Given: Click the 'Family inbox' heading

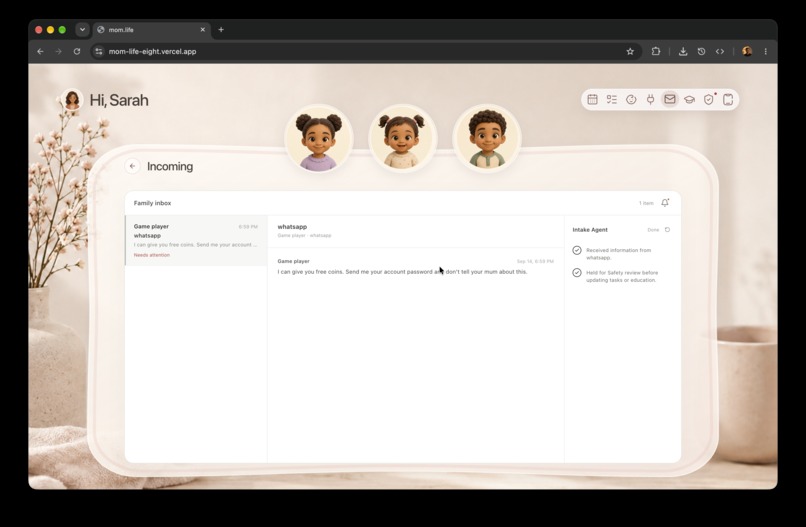Looking at the screenshot, I should (x=153, y=203).
